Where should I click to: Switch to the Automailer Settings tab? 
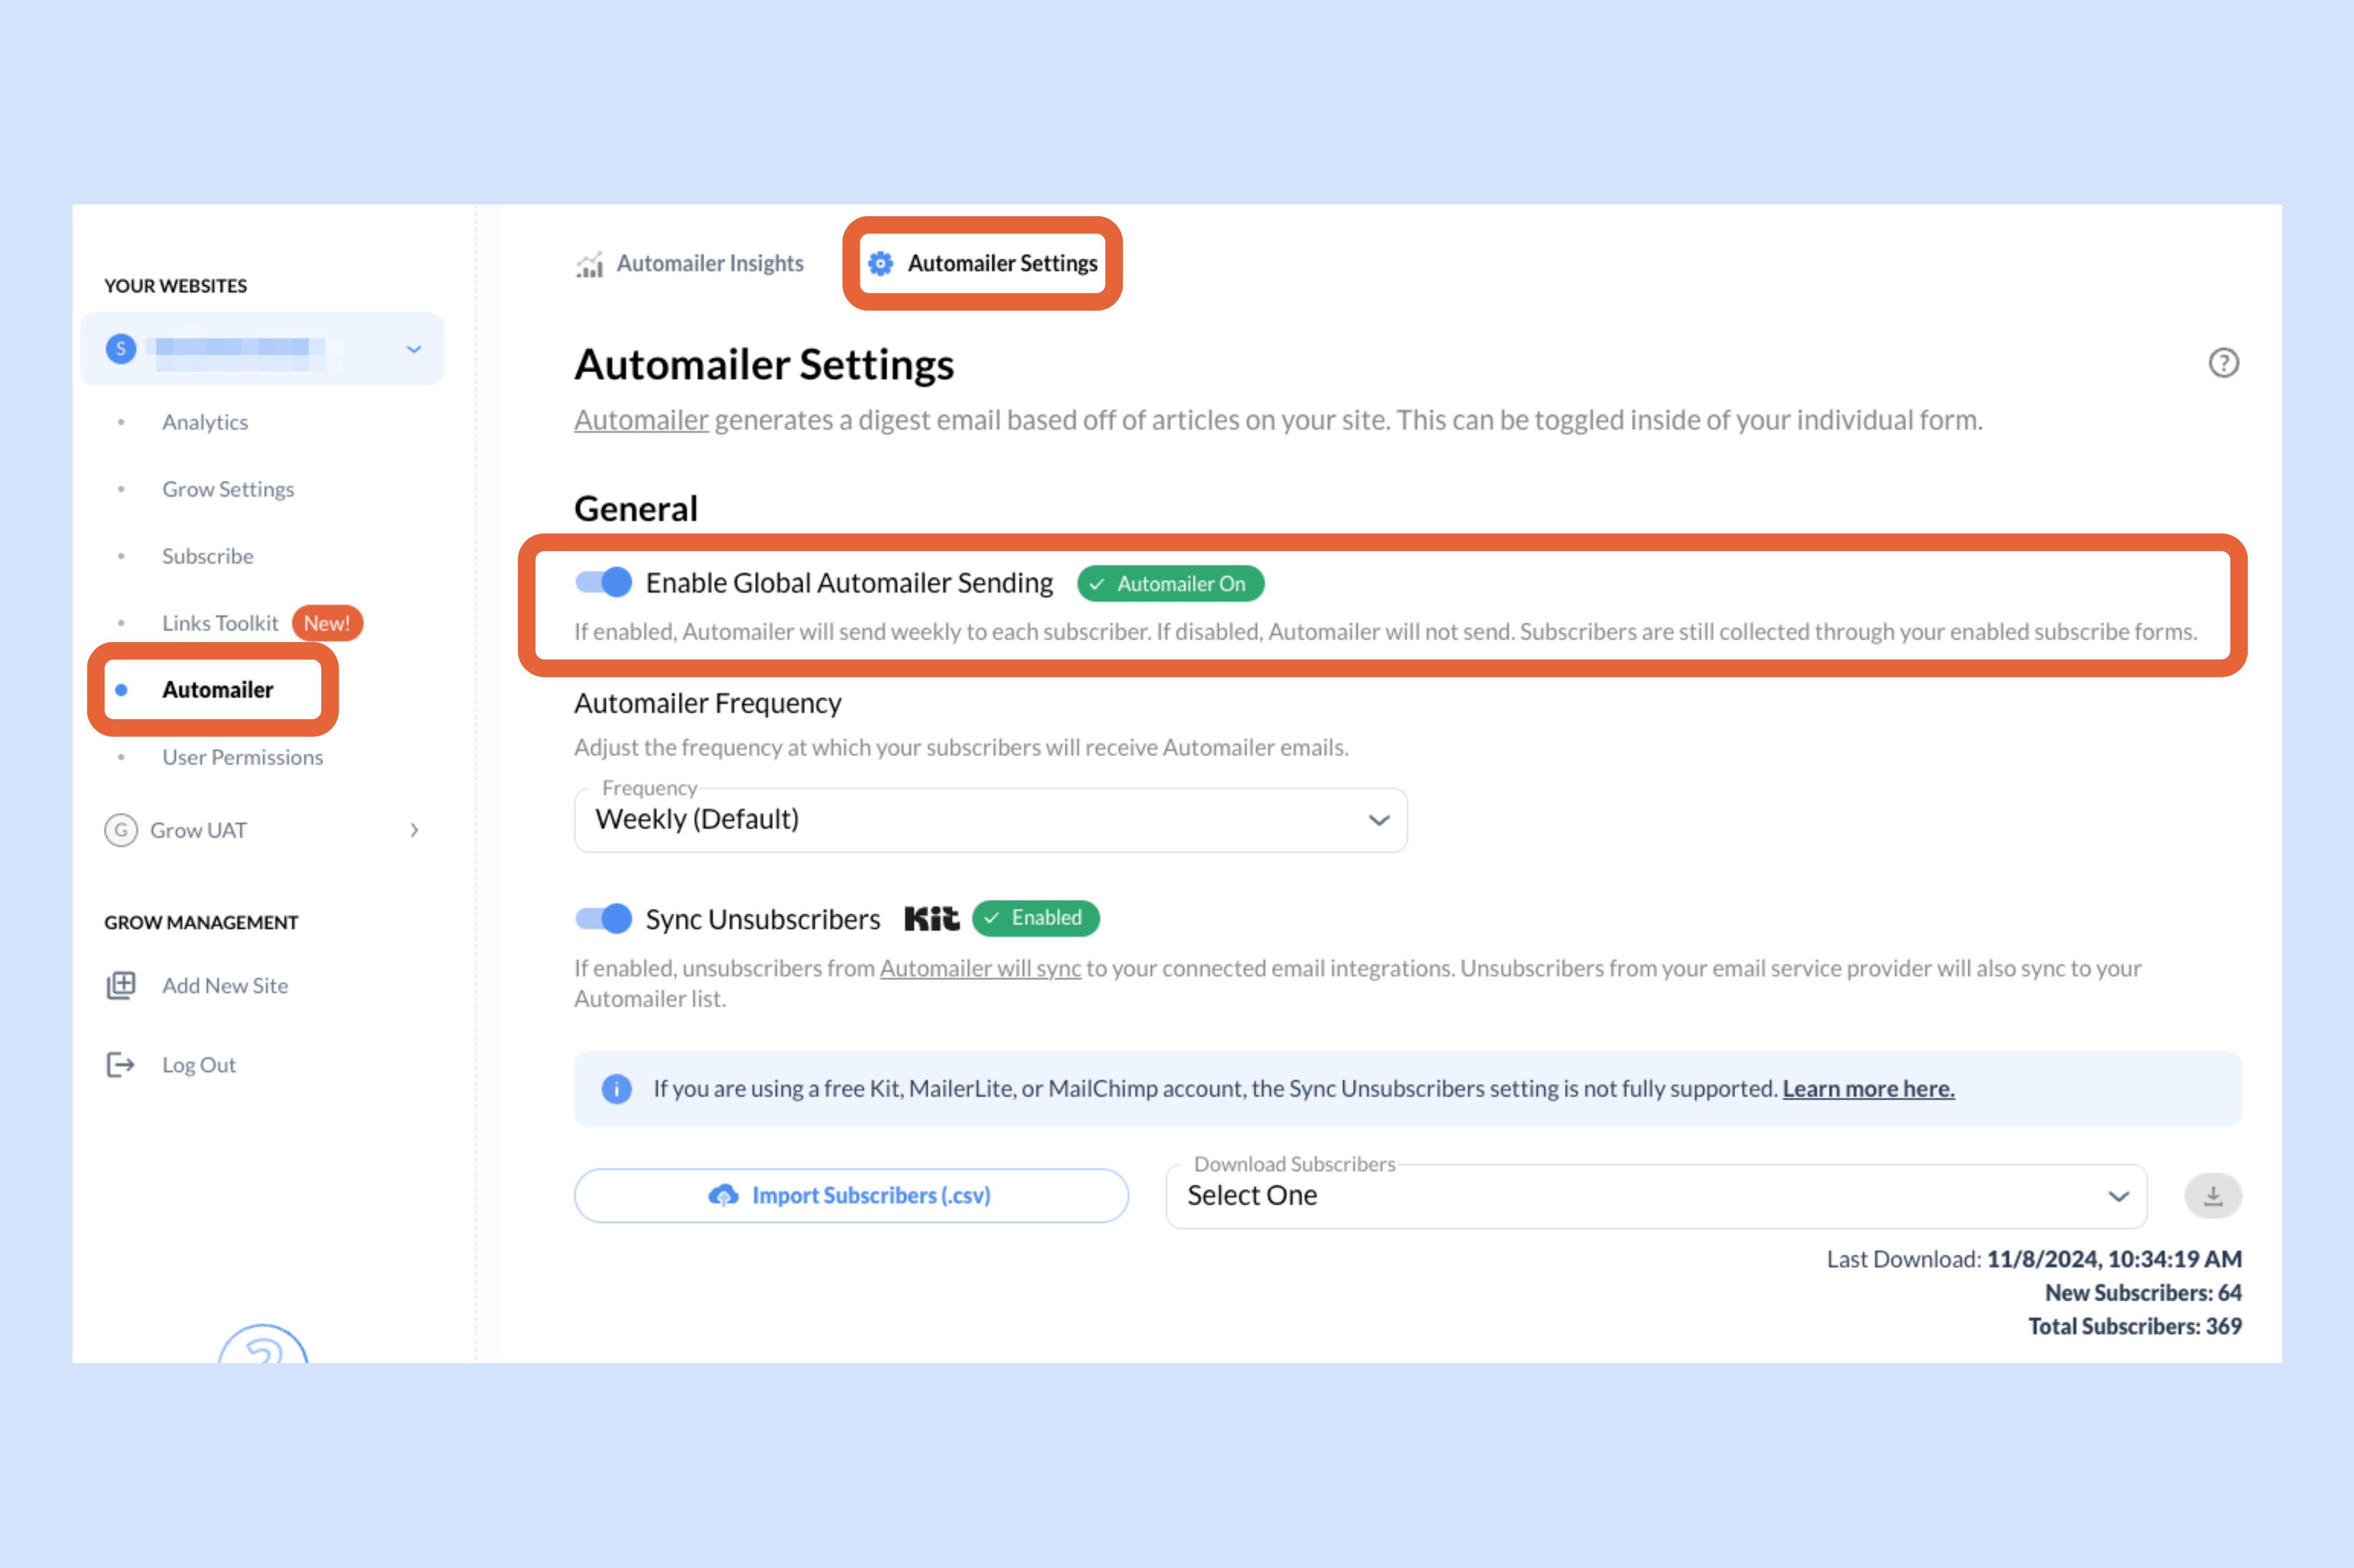(983, 263)
